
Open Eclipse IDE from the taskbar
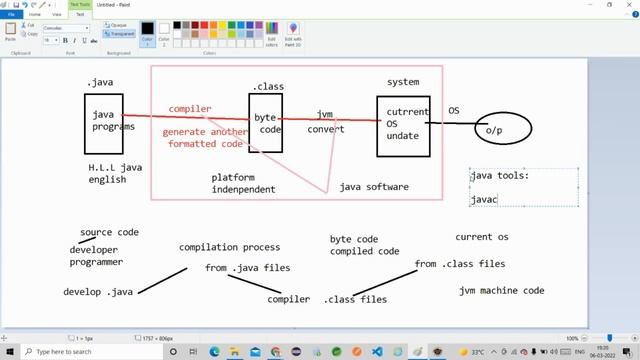pyautogui.click(x=296, y=351)
